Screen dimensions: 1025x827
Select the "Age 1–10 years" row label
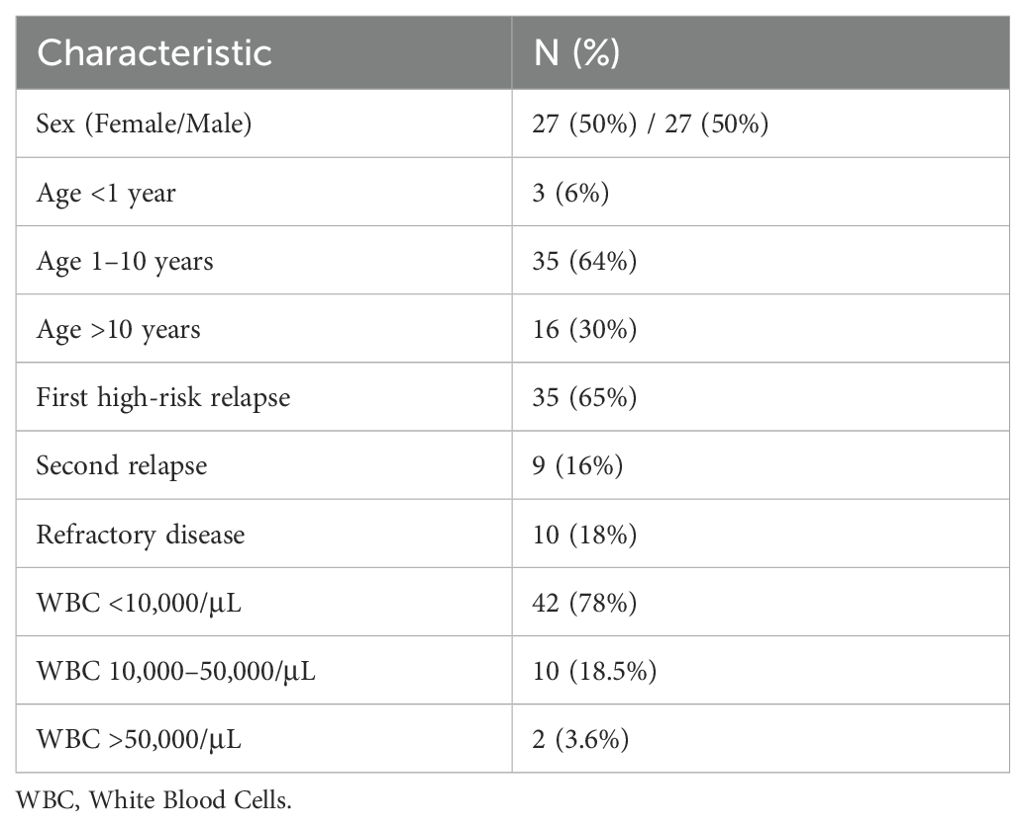(x=125, y=261)
